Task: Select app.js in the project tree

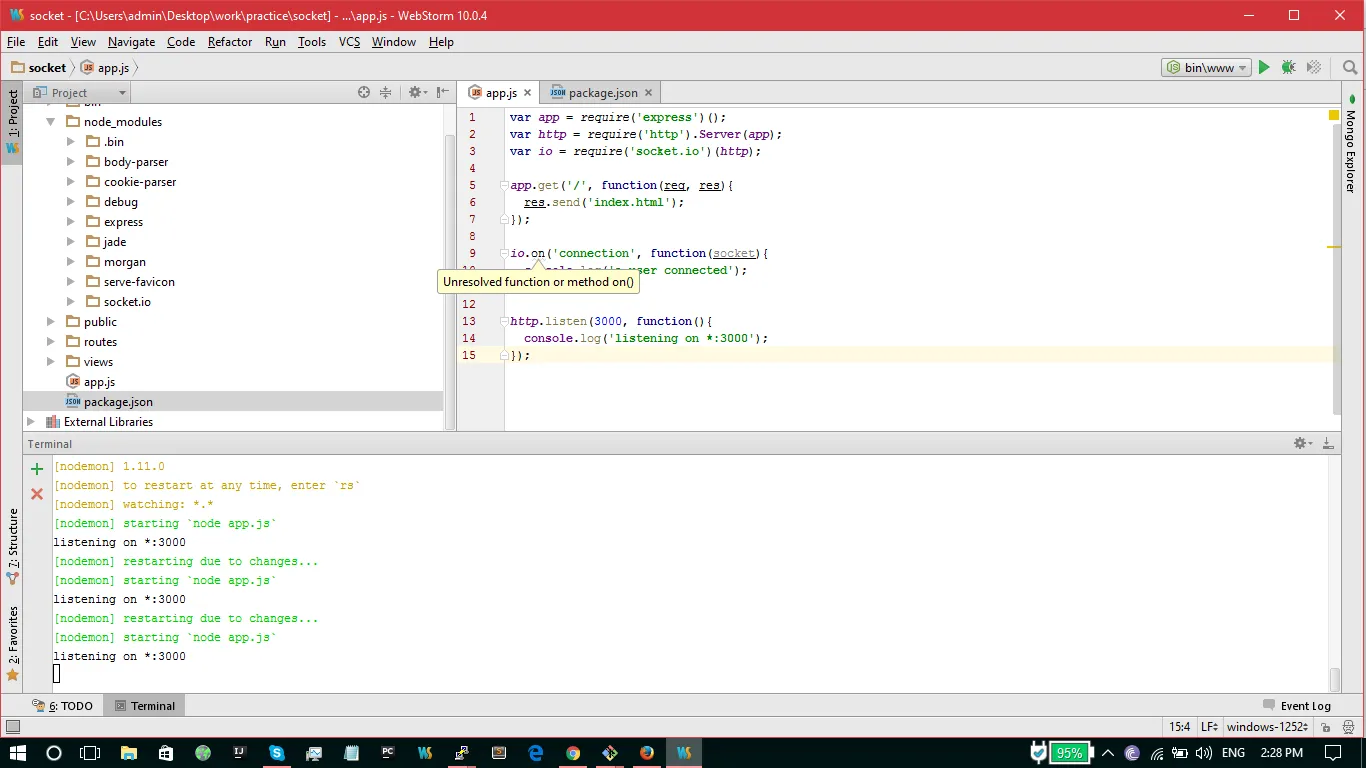Action: (x=99, y=382)
